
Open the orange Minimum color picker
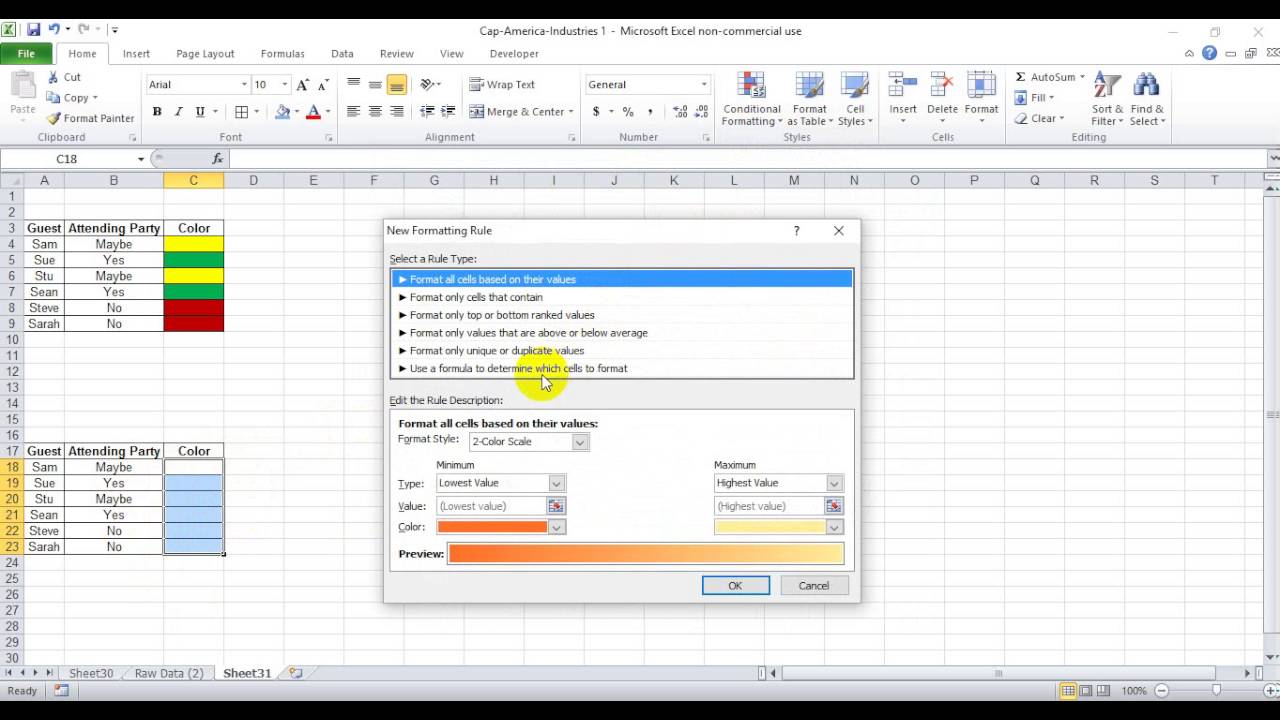coord(500,527)
